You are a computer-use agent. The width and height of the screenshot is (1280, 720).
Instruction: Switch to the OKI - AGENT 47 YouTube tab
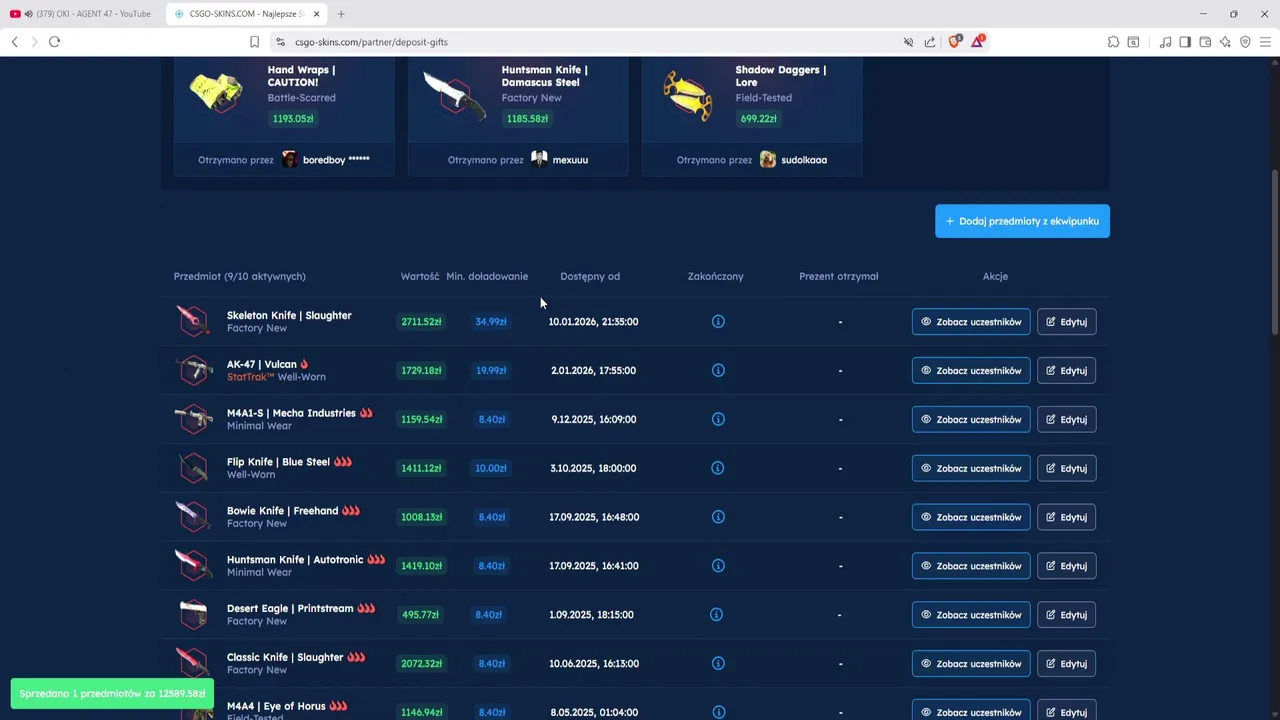82,14
